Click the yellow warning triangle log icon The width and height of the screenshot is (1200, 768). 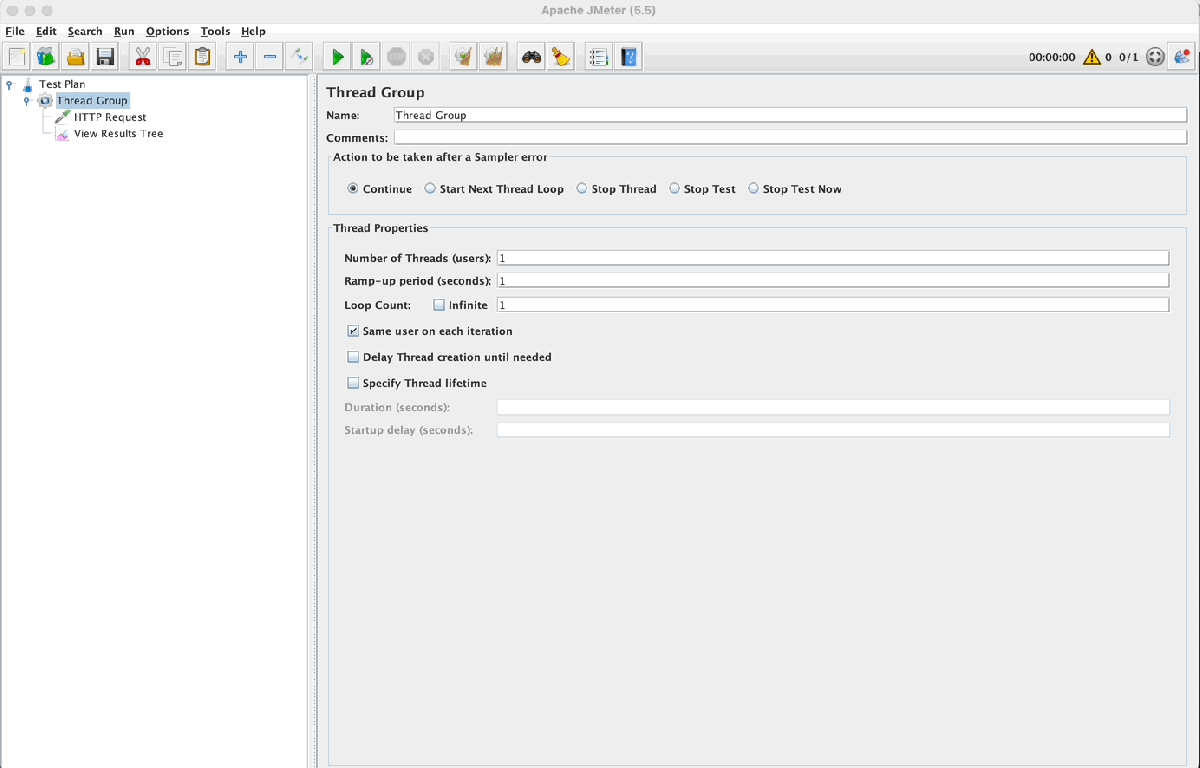click(x=1091, y=57)
